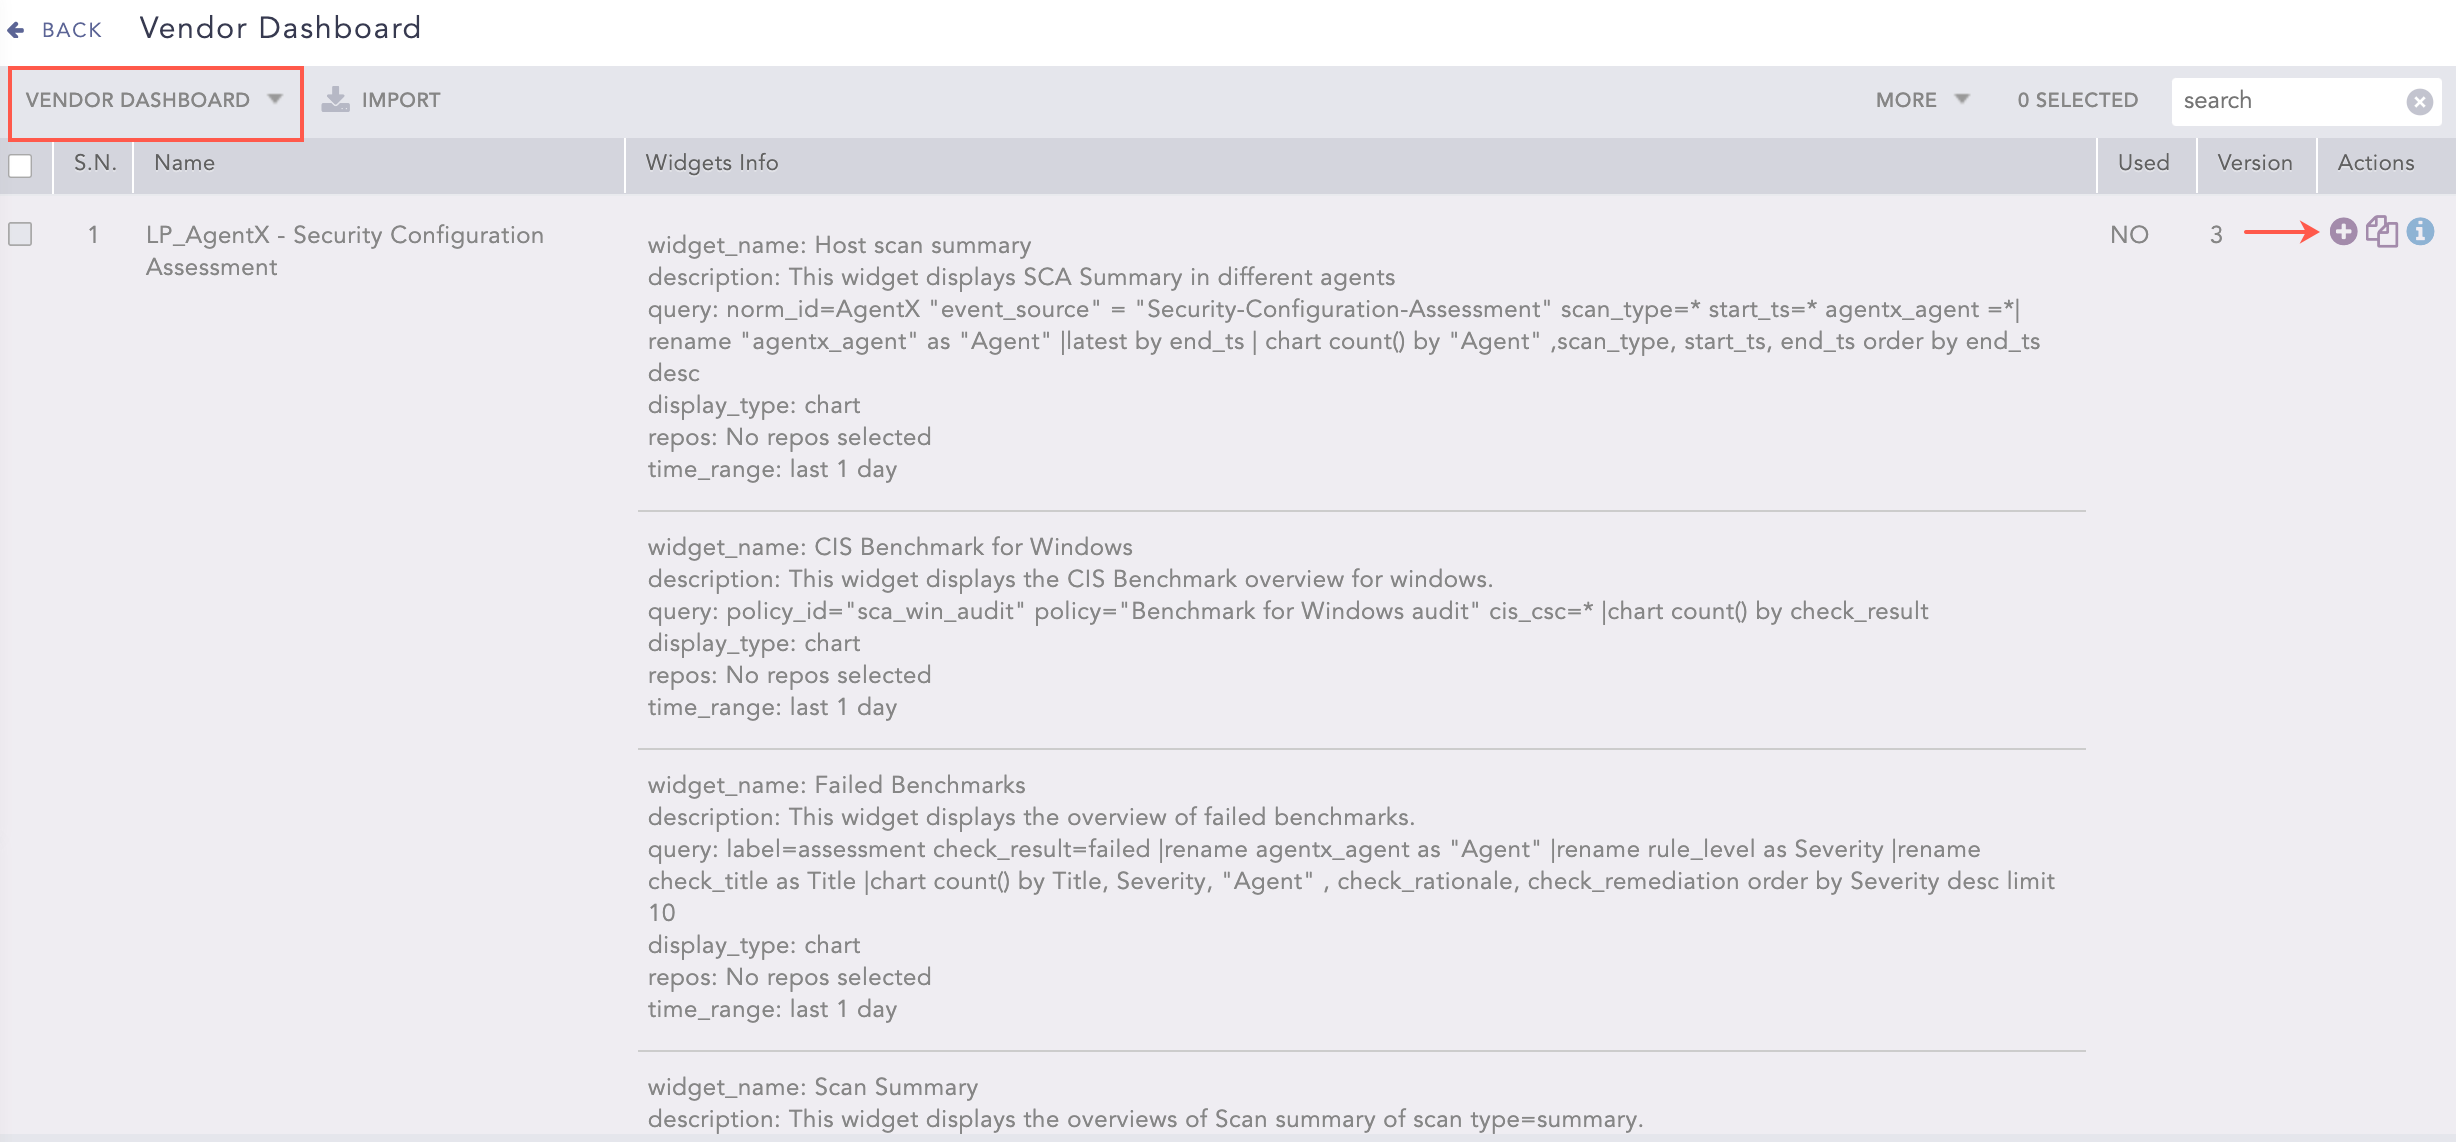Click the Used column header
The height and width of the screenshot is (1142, 2456).
2143,163
